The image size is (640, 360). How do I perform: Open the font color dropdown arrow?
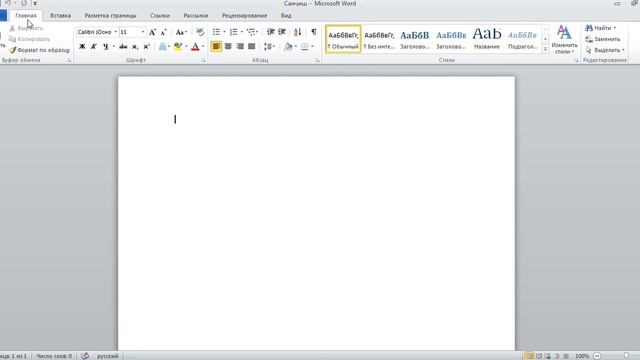[203, 47]
